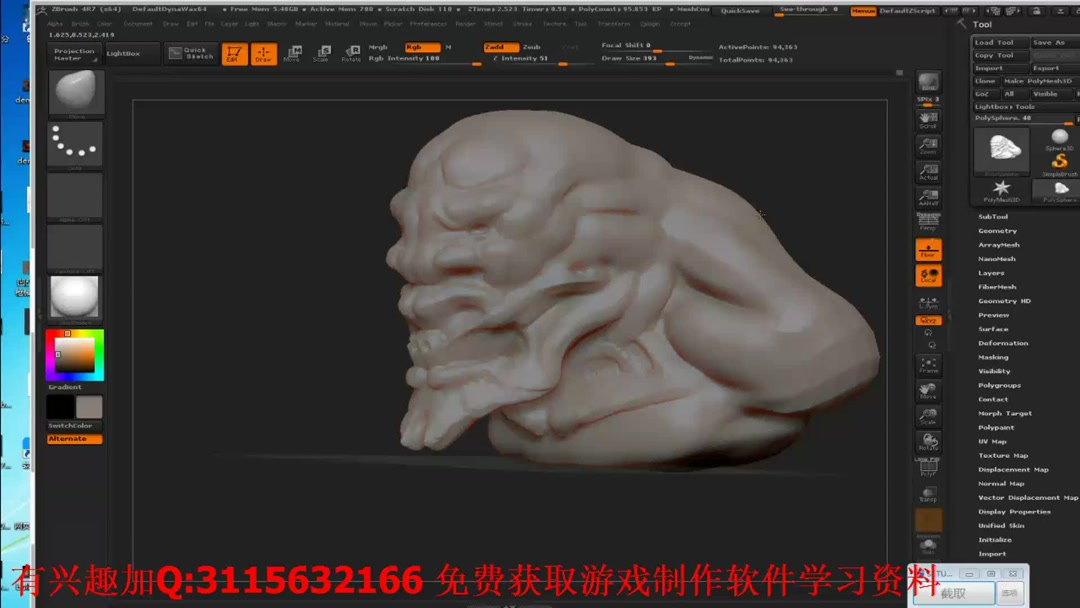Select the active PolySphere thumbnail

pyautogui.click(x=1001, y=152)
